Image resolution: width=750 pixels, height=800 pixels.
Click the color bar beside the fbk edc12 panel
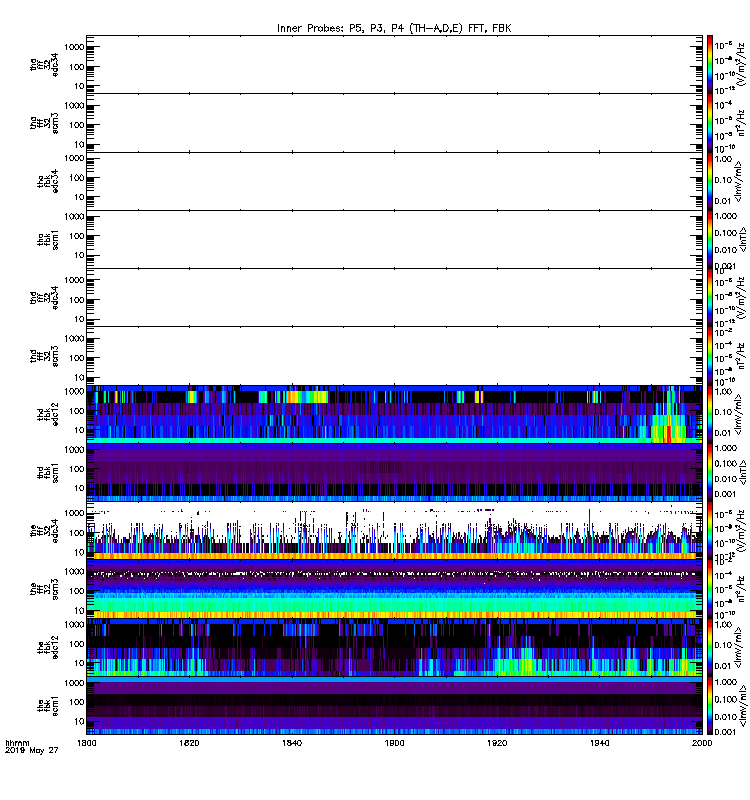[x=709, y=647]
